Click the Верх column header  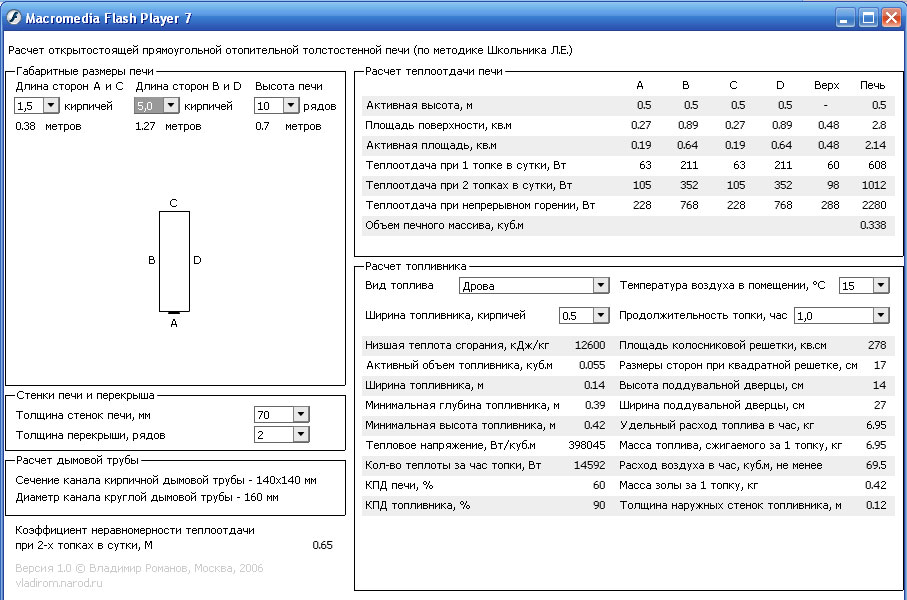826,85
